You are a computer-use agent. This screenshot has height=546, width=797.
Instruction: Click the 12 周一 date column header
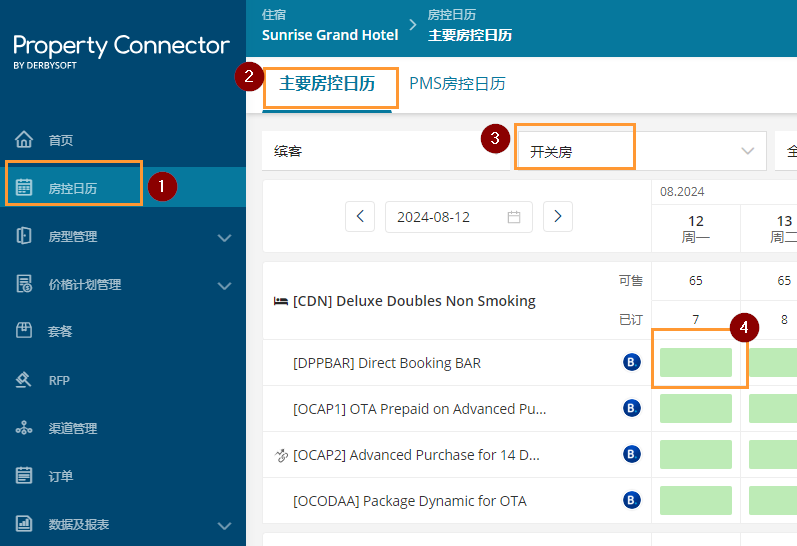[696, 228]
